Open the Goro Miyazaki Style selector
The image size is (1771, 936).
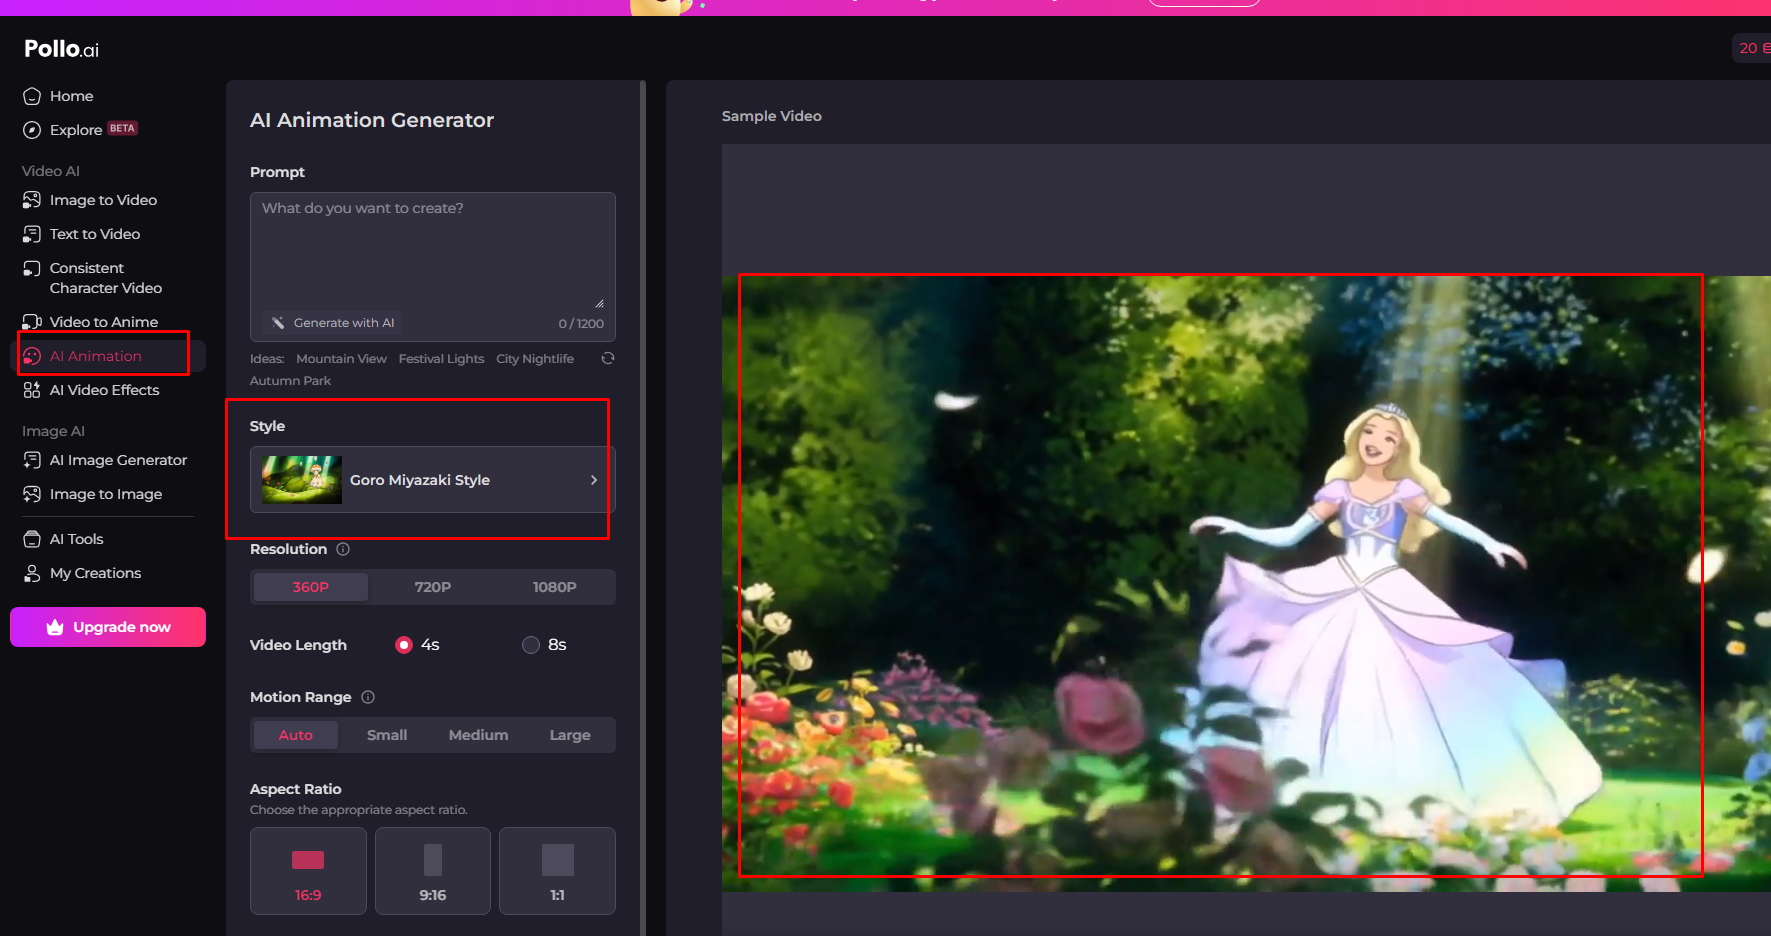pyautogui.click(x=433, y=480)
